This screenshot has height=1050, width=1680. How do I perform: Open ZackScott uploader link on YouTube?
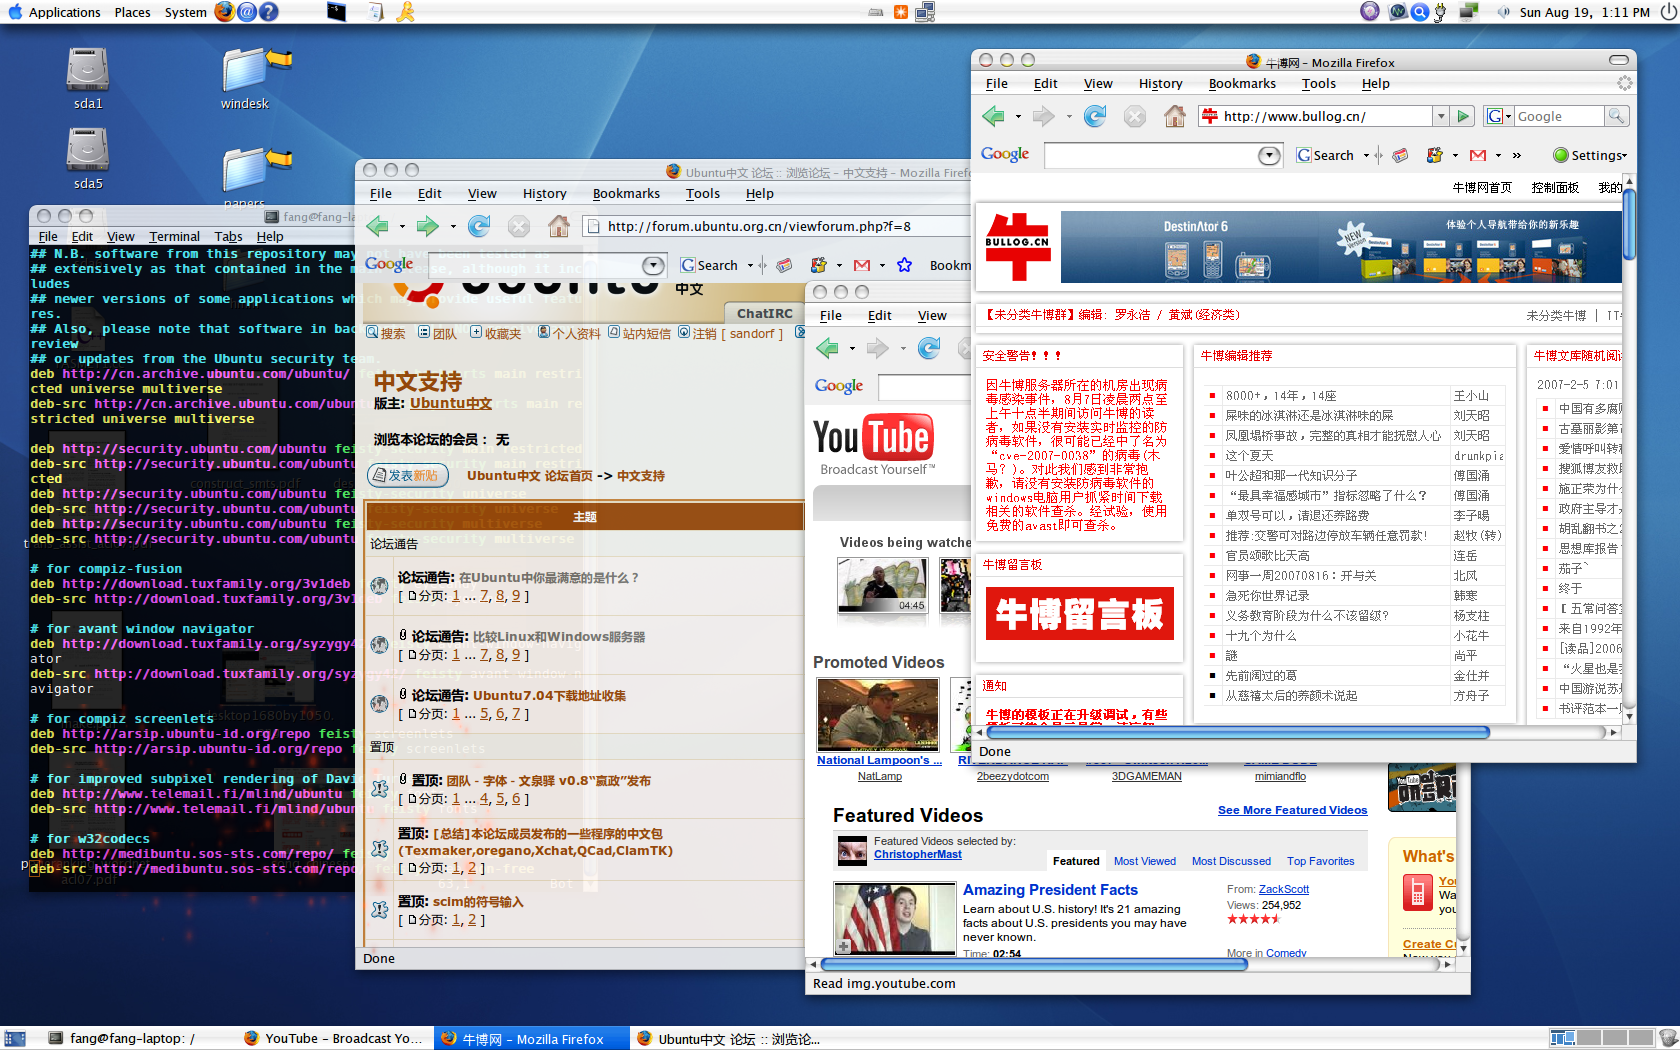1283,889
